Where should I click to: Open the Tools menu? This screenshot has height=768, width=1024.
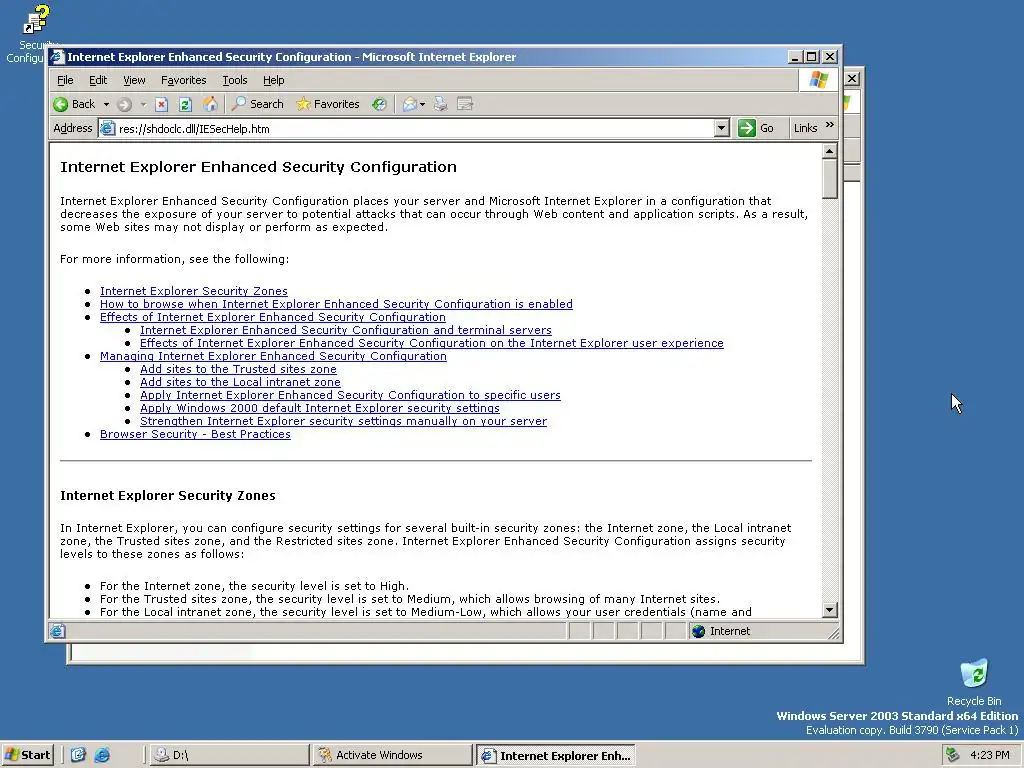(234, 80)
